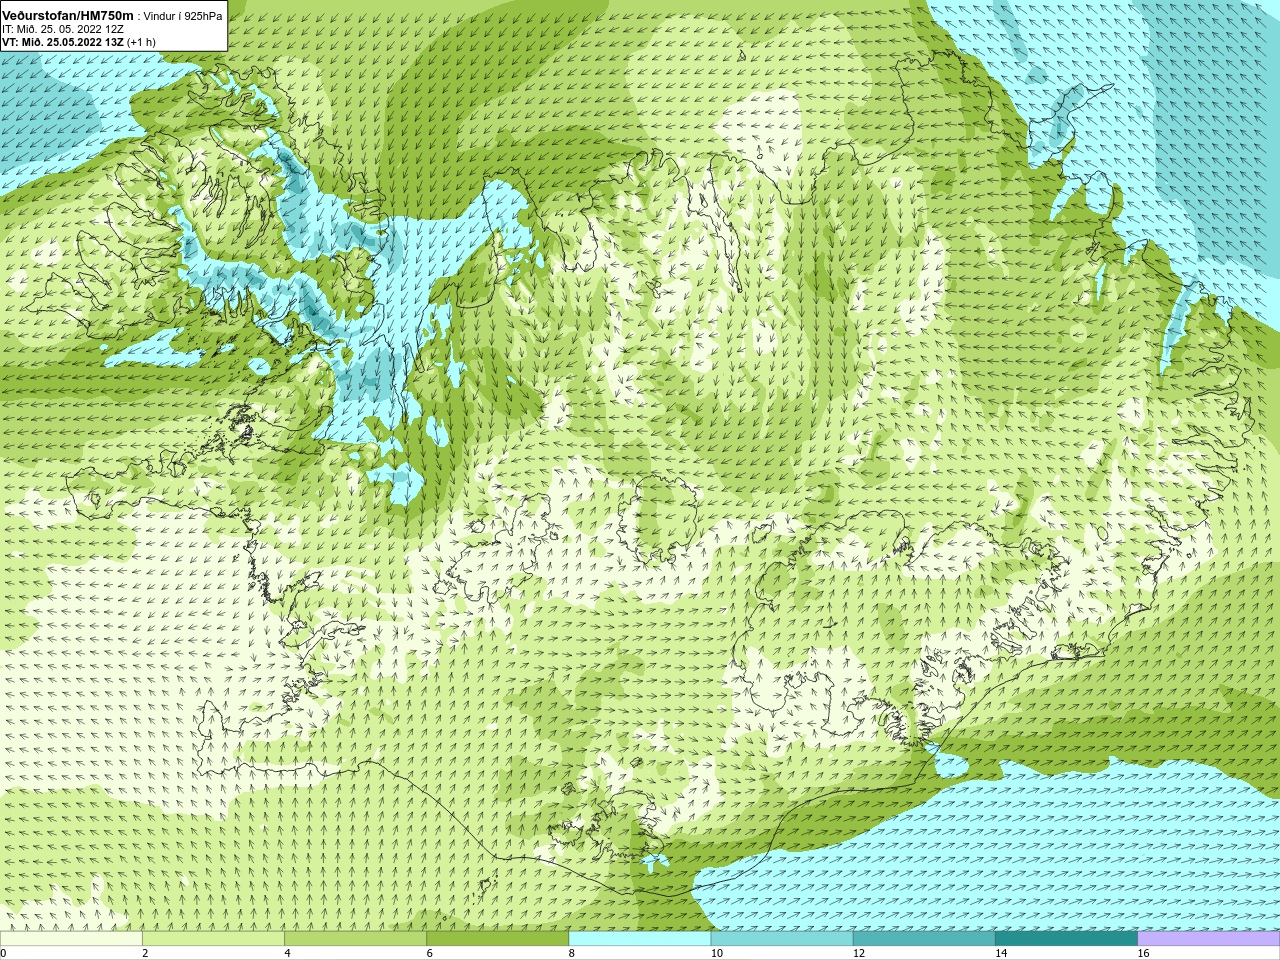Click the '(+1 h)' forecast offset text

click(142, 42)
